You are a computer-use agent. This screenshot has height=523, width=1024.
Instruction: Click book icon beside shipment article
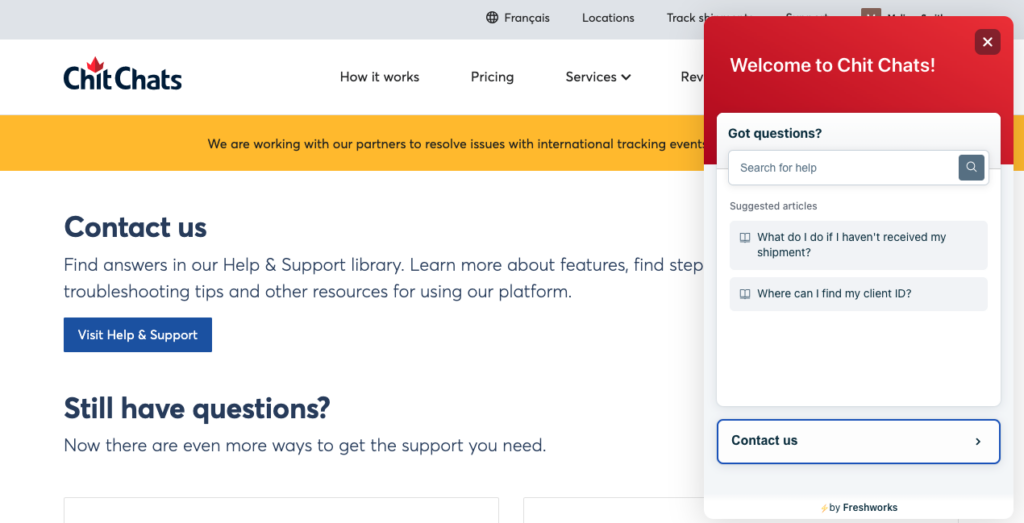tap(744, 238)
